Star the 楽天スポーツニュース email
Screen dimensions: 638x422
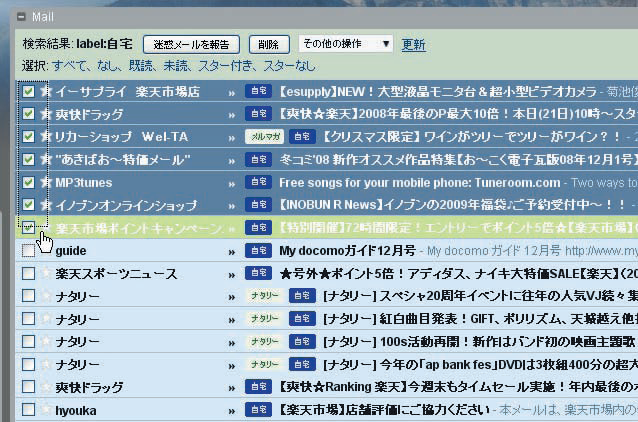click(x=46, y=273)
